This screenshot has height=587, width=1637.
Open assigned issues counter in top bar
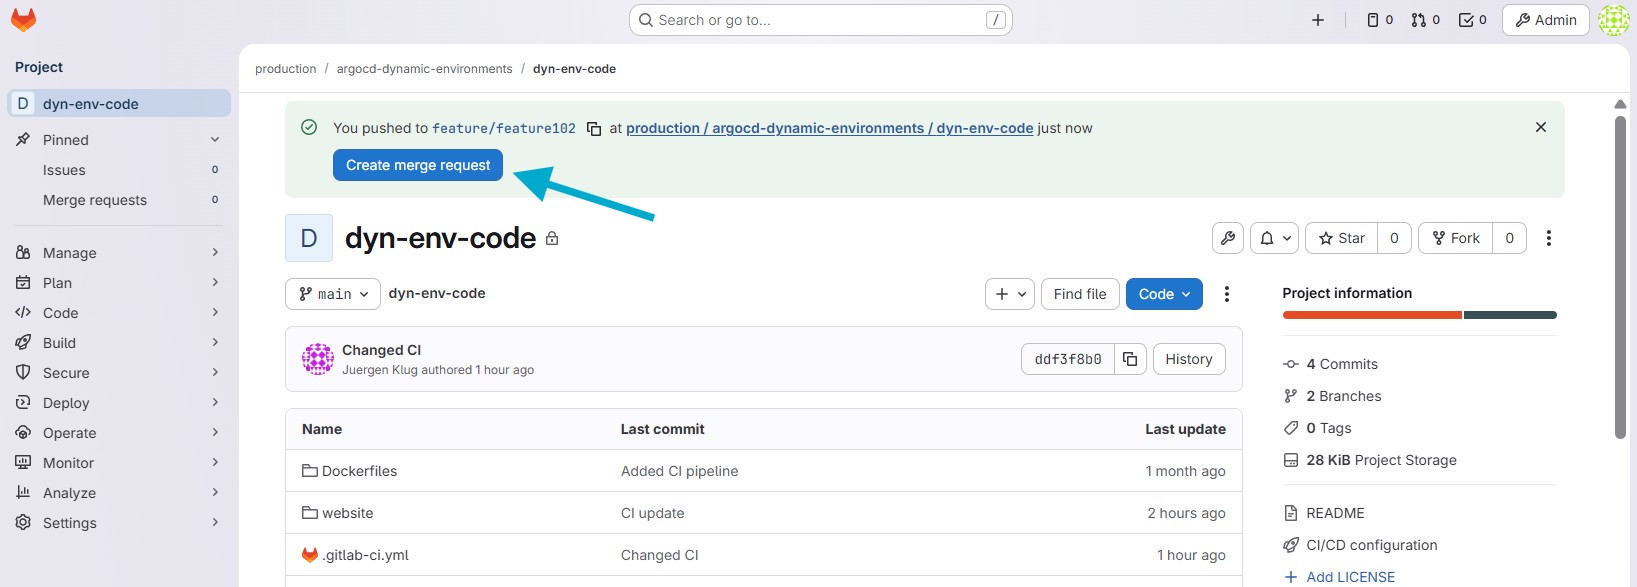pyautogui.click(x=1380, y=20)
